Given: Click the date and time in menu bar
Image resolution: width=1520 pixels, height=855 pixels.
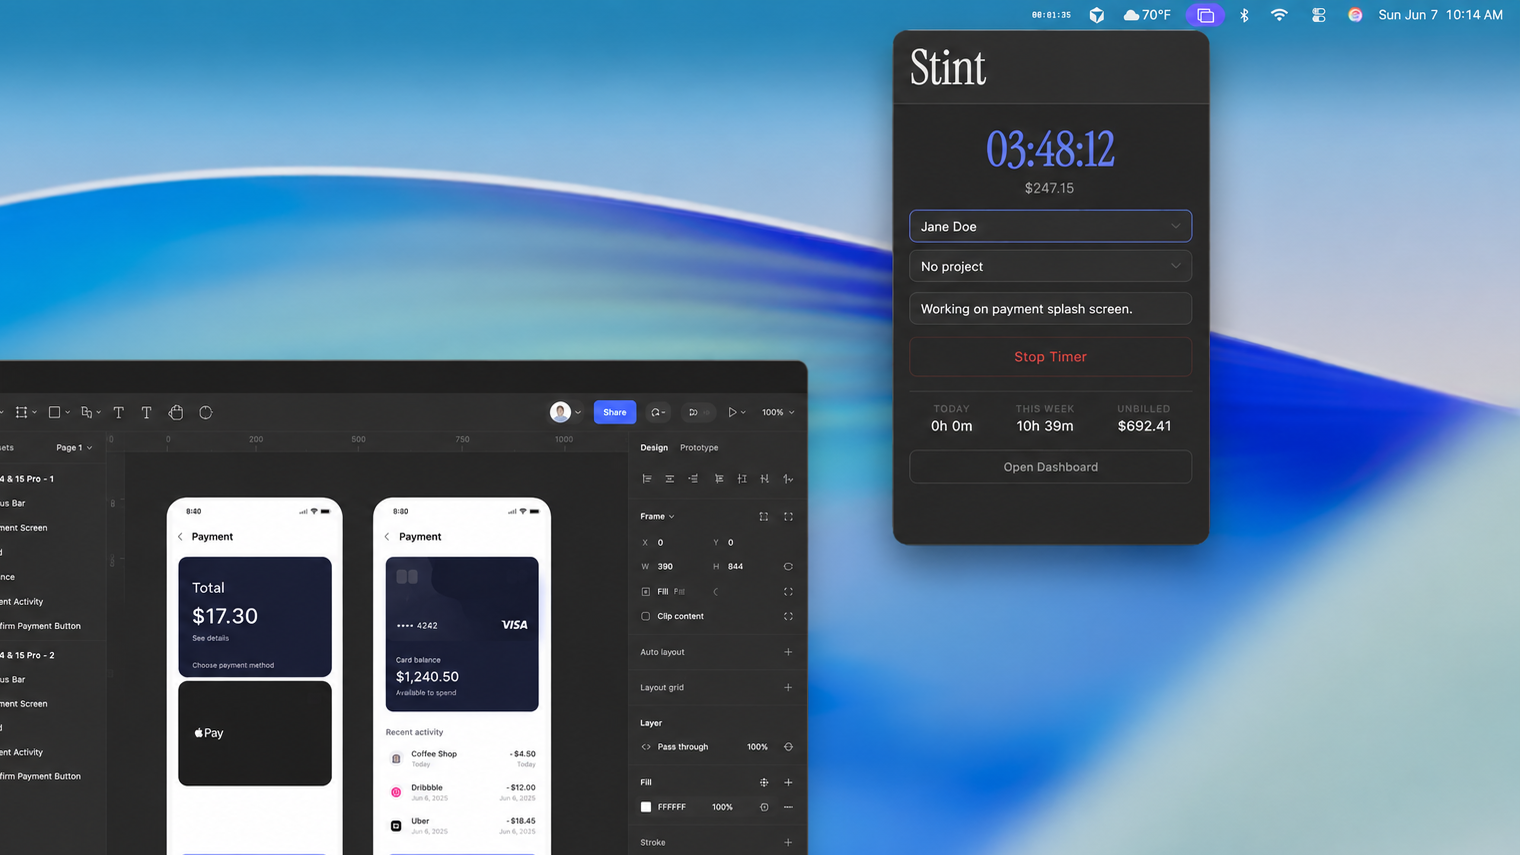Looking at the screenshot, I should (1440, 15).
